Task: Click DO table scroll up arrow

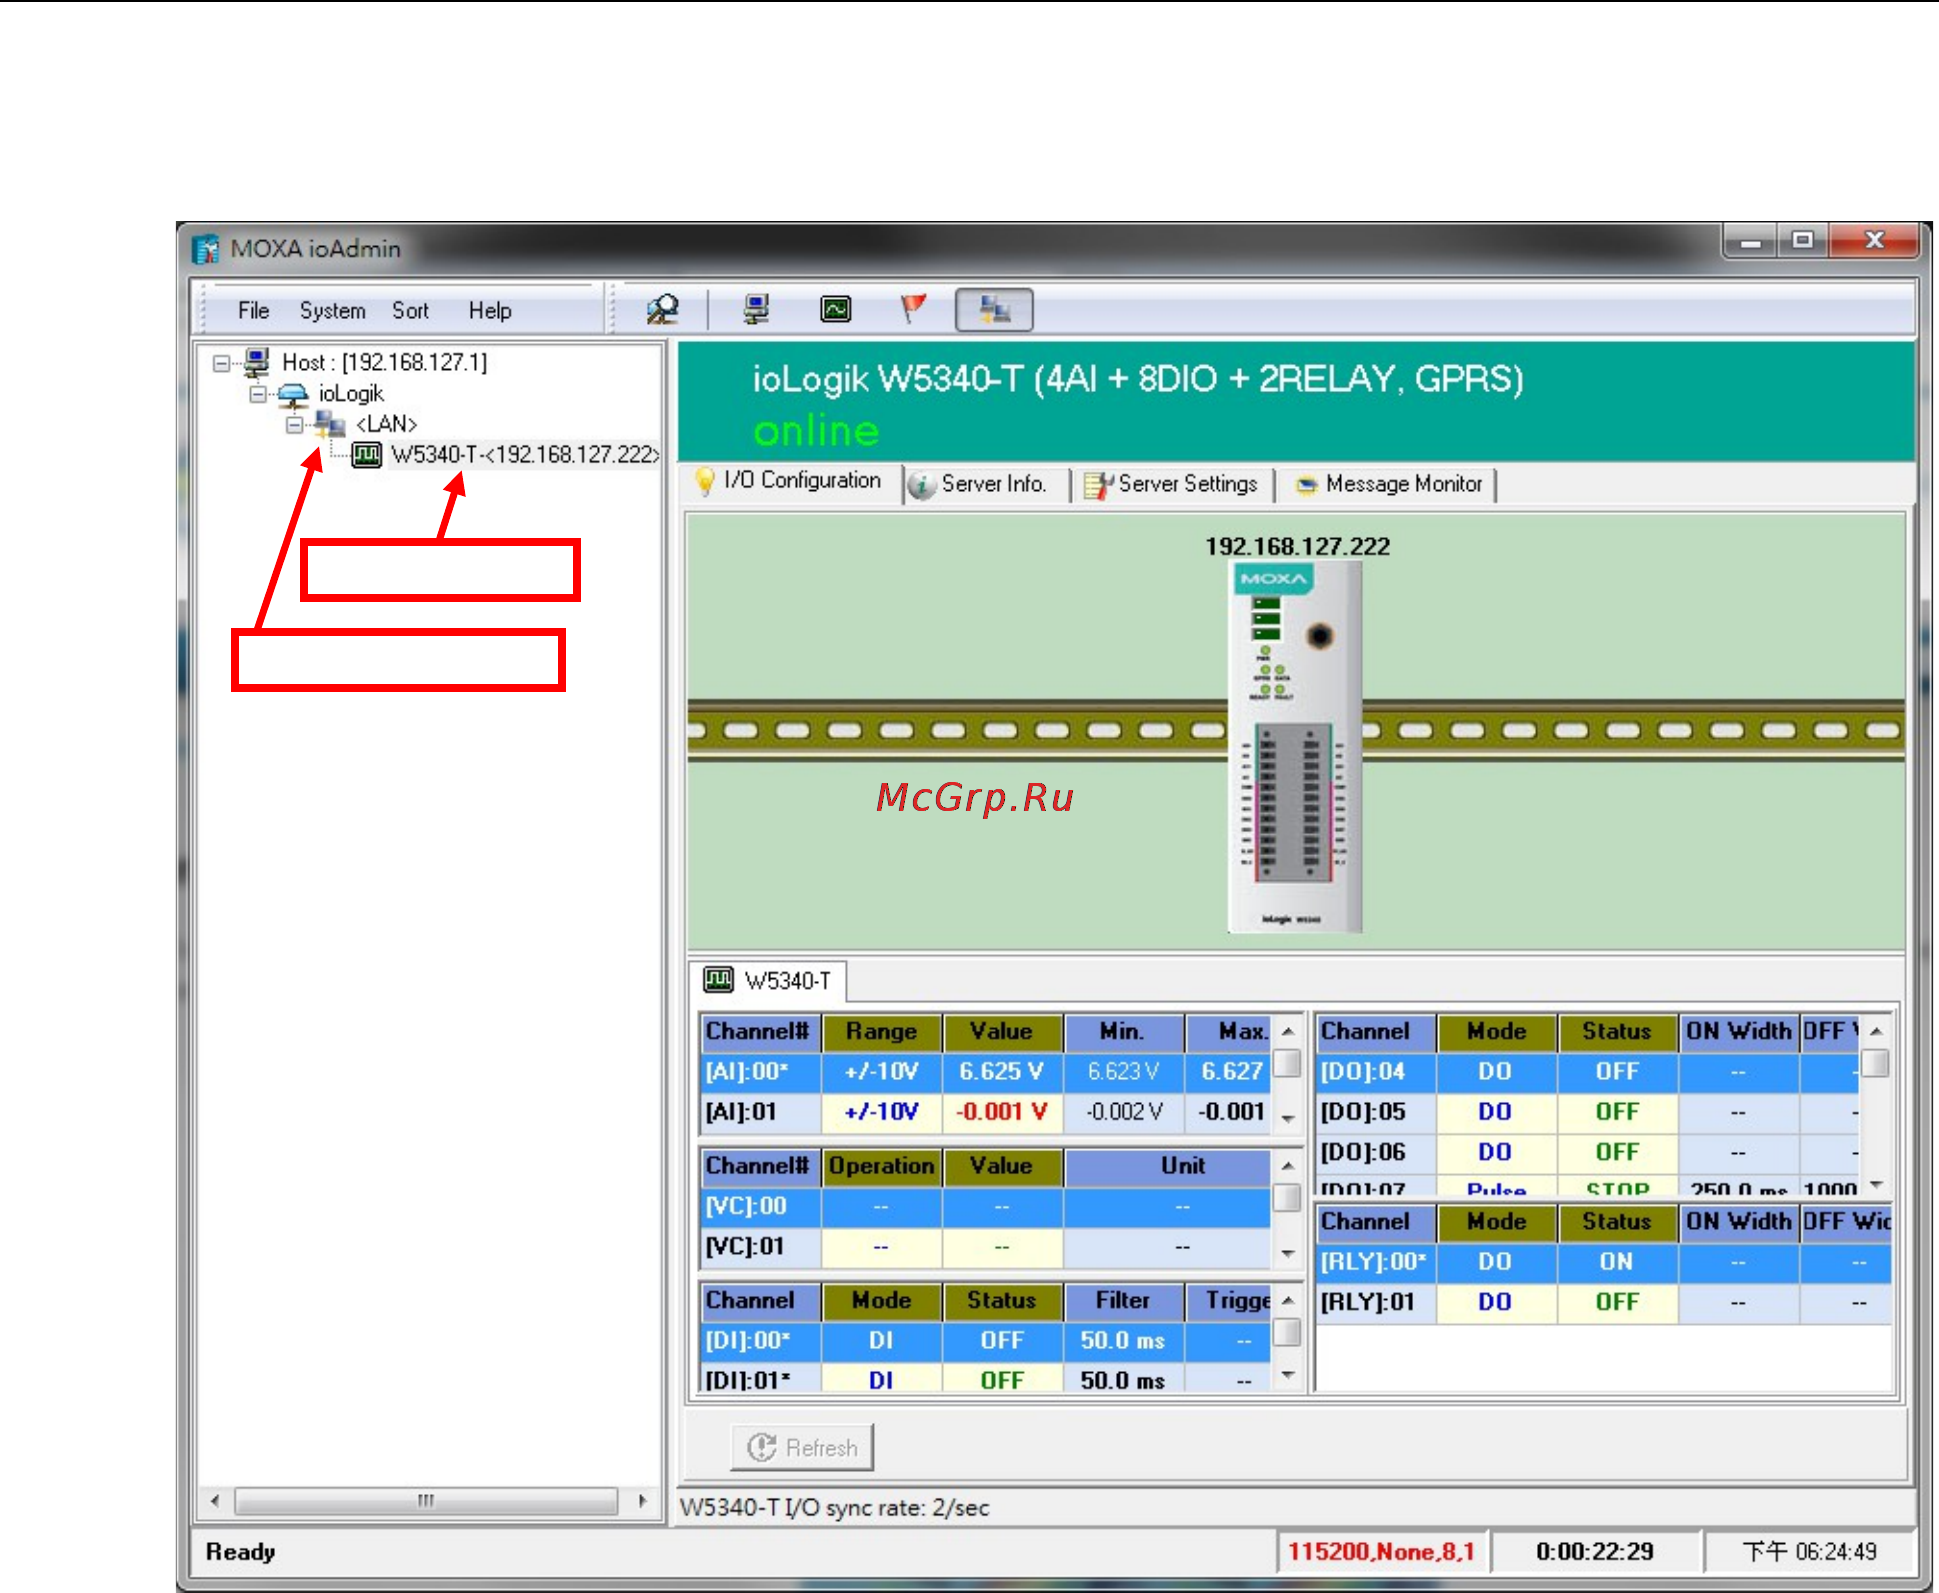Action: click(x=1877, y=1031)
